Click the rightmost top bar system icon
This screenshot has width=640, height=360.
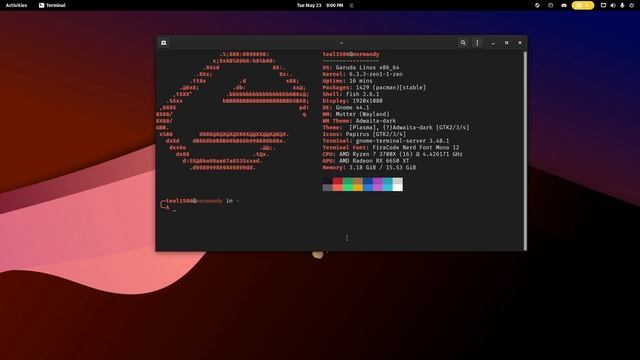pyautogui.click(x=631, y=5)
